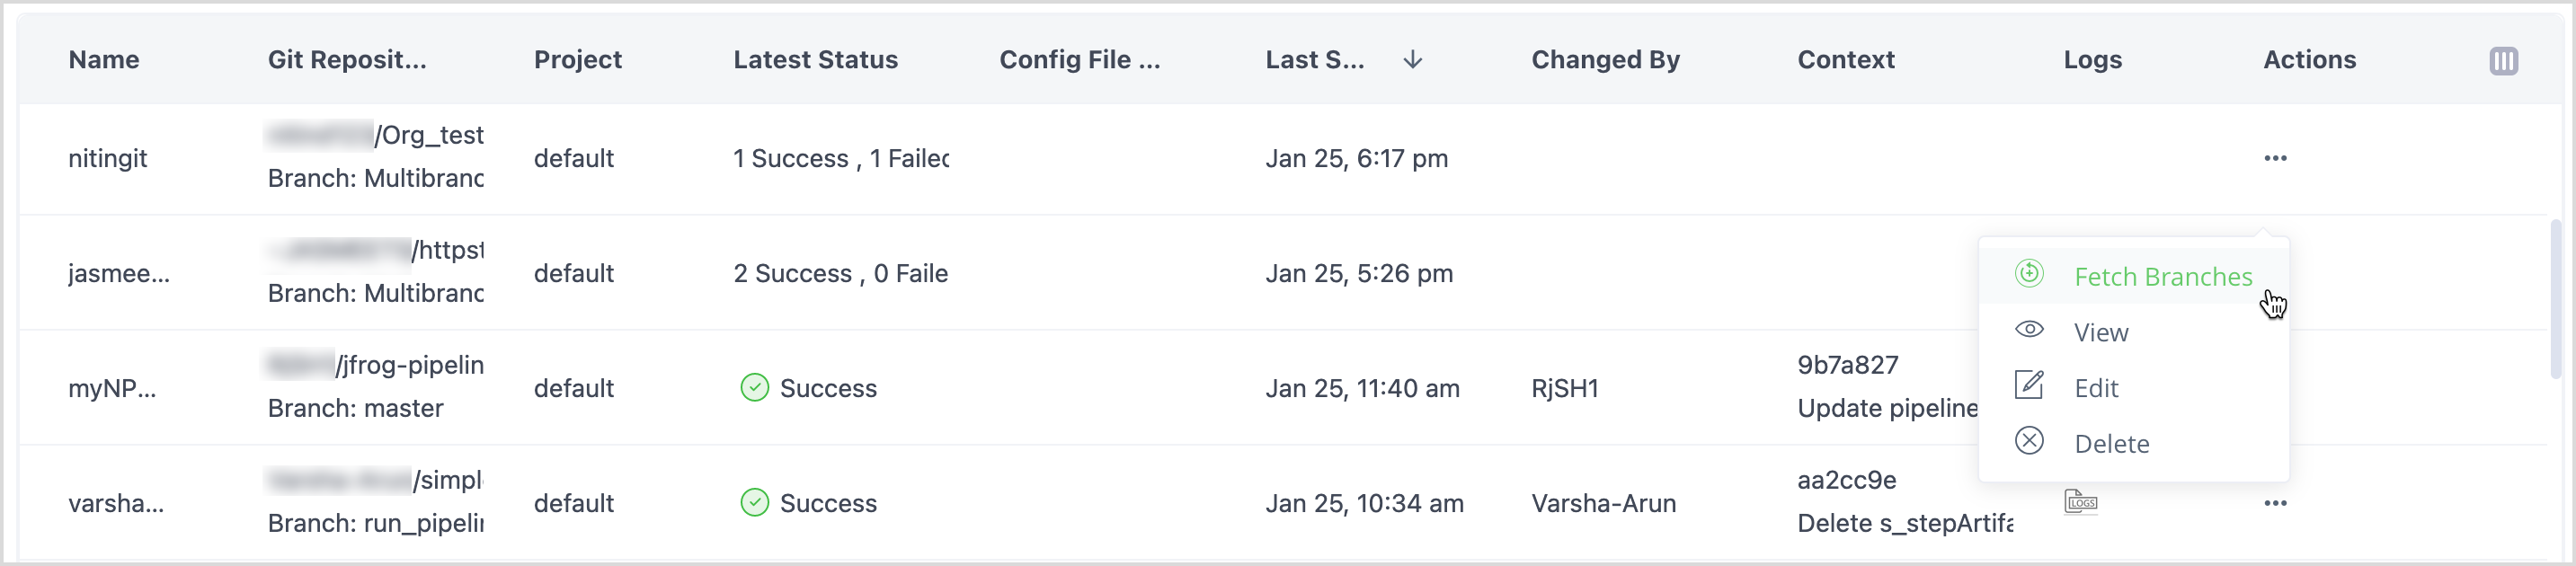Click the Git Repository column header
The width and height of the screenshot is (2576, 566).
tap(347, 60)
